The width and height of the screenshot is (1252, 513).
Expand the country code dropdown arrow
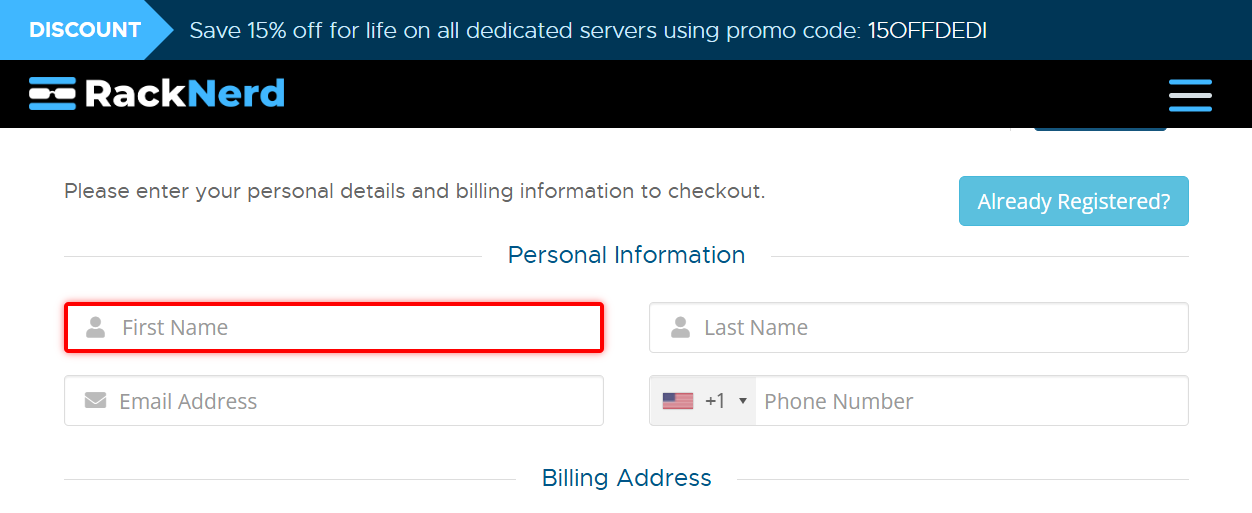tap(743, 401)
